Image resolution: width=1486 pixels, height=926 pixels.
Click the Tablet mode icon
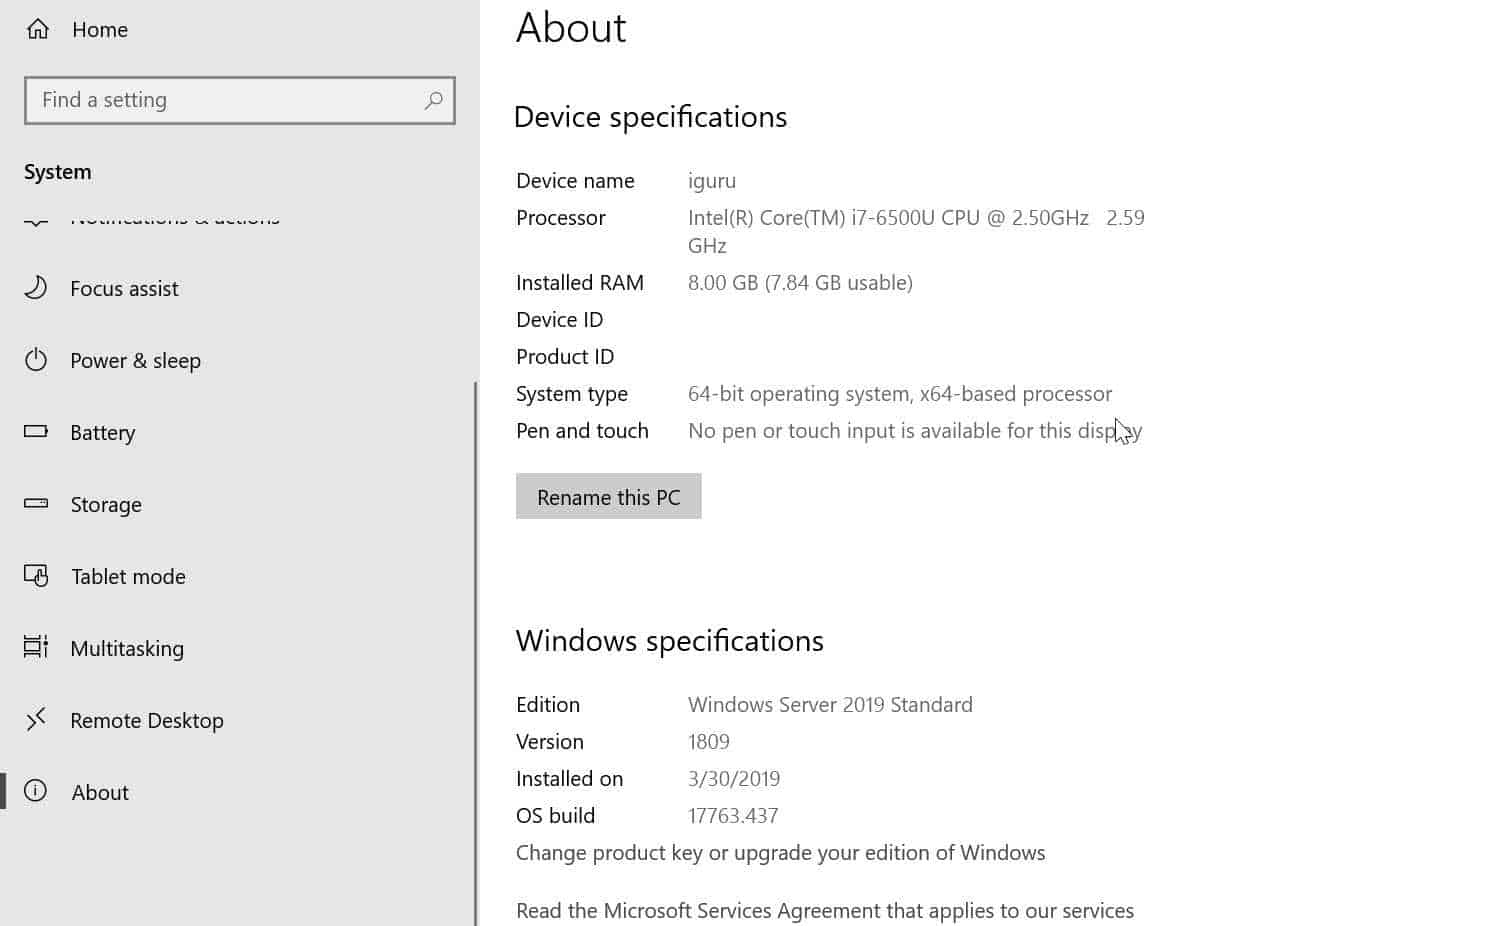point(36,576)
